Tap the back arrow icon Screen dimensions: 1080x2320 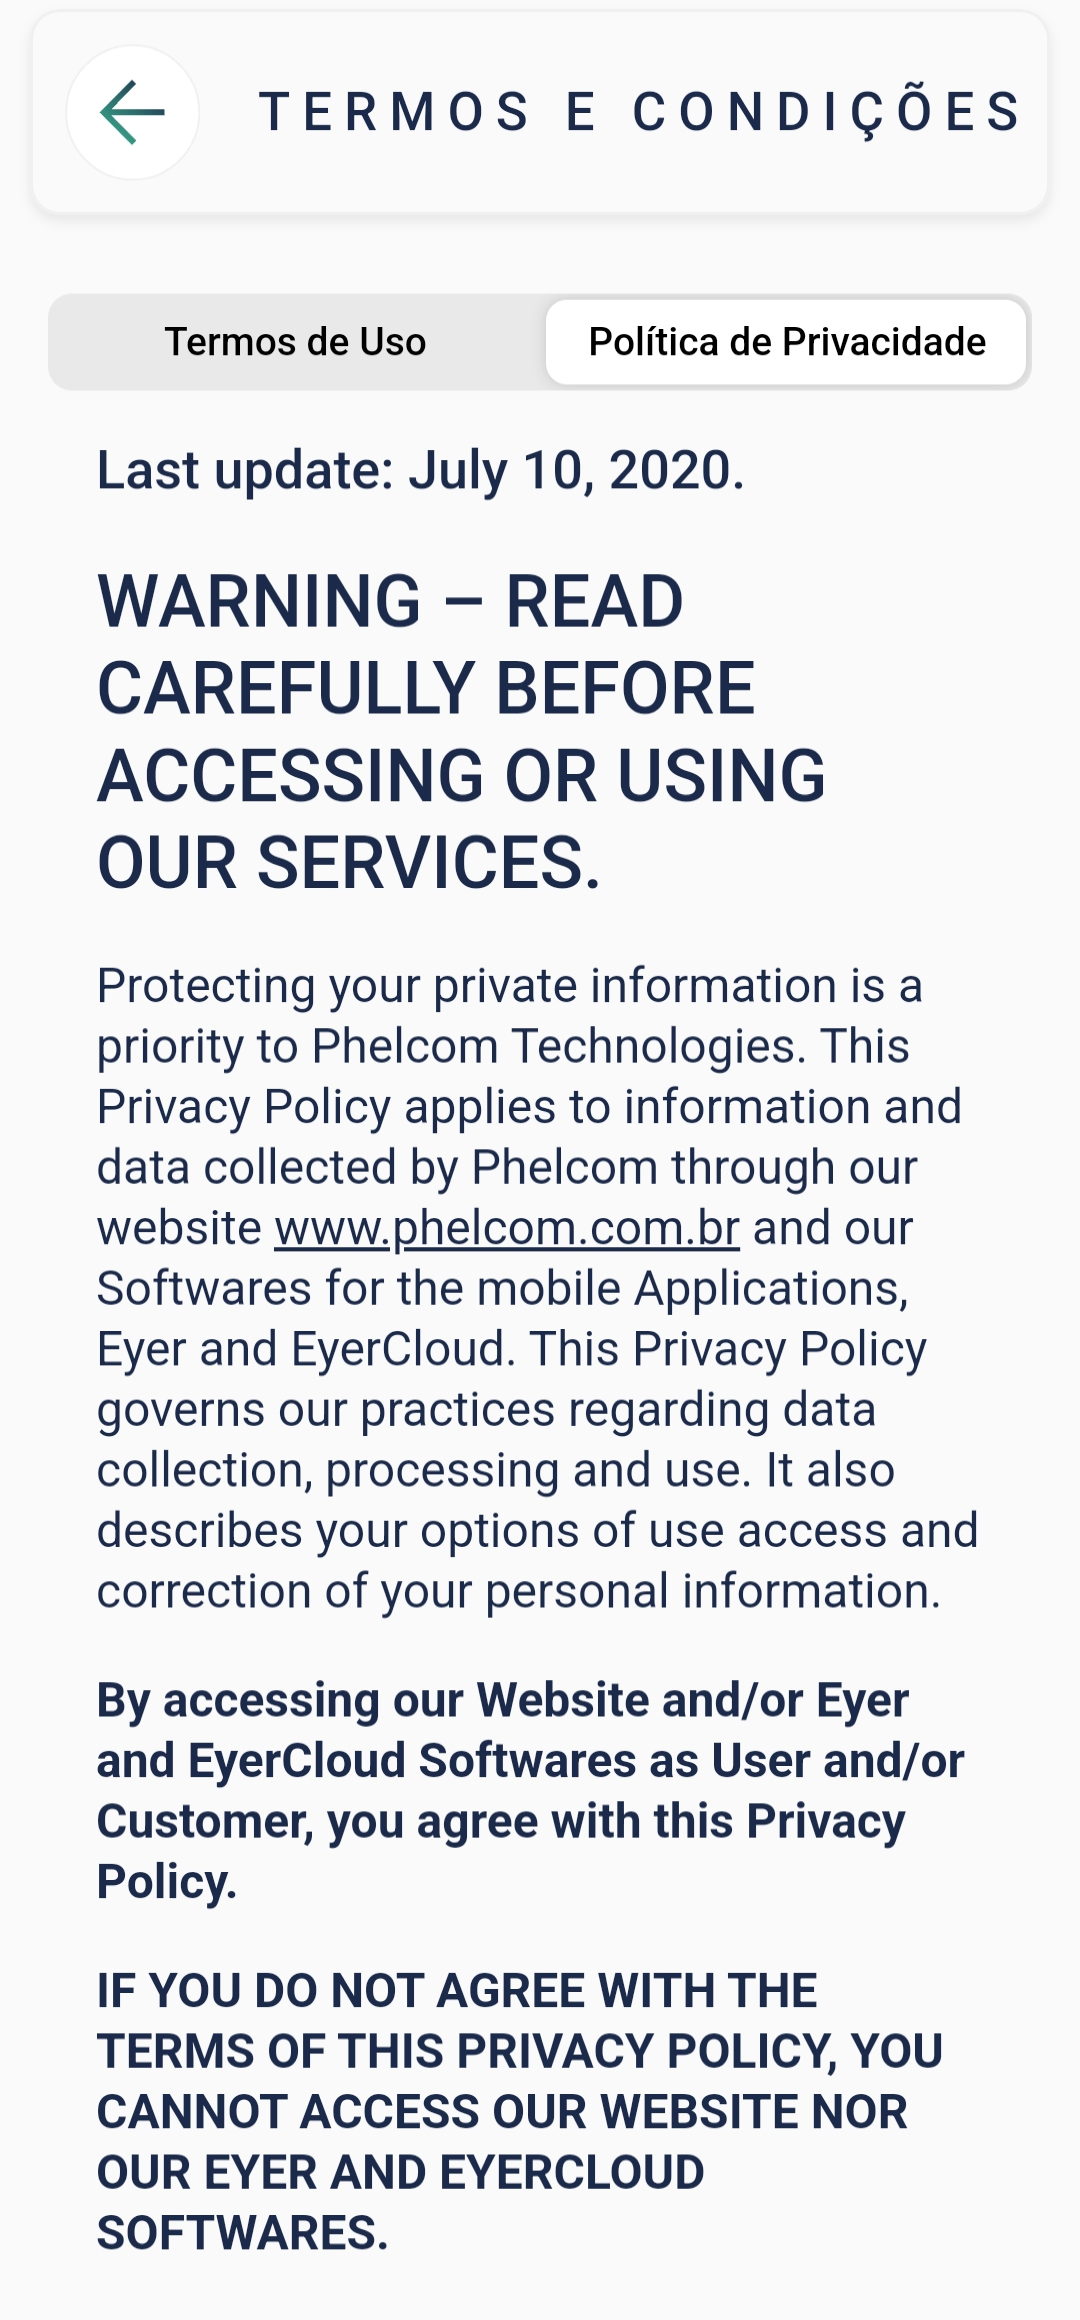coord(132,112)
